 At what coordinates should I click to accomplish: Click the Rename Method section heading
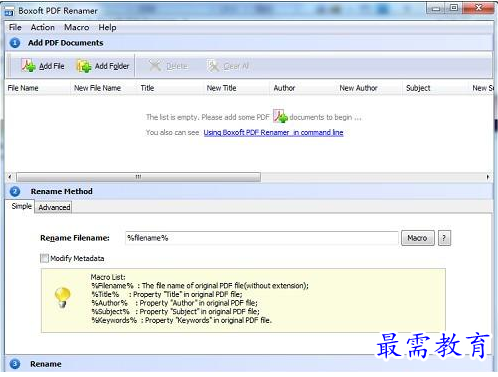tap(62, 191)
